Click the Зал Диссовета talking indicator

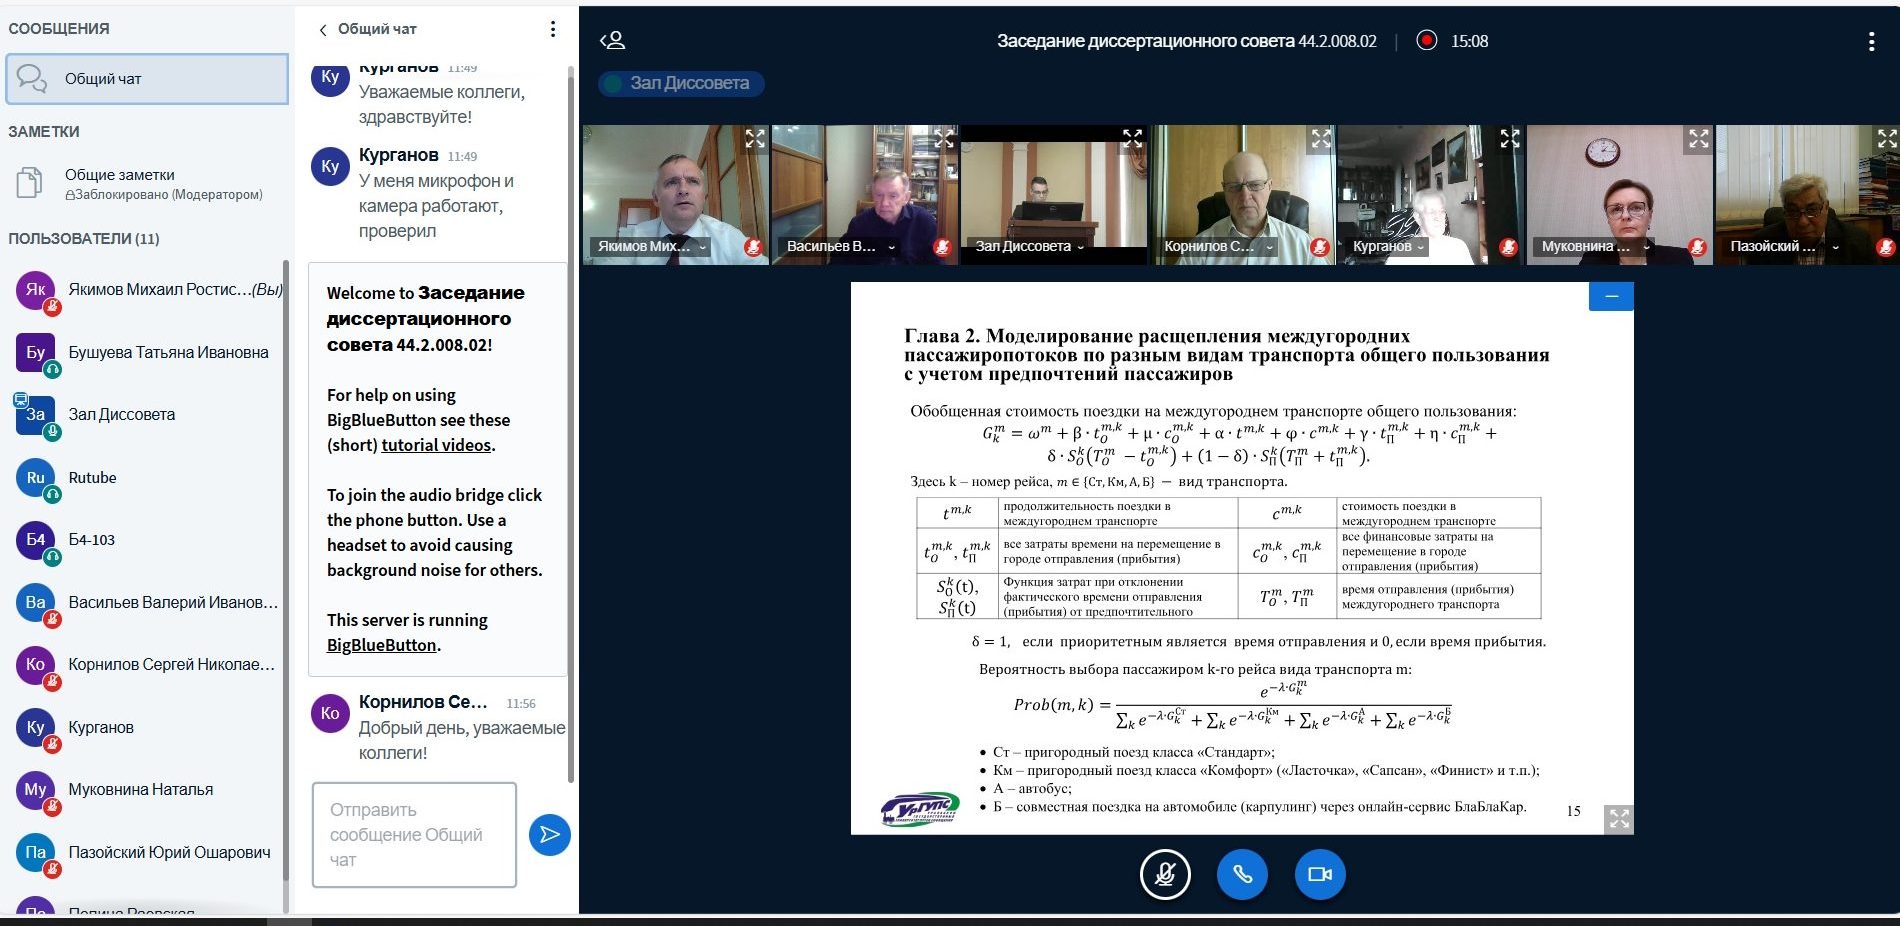tap(681, 83)
